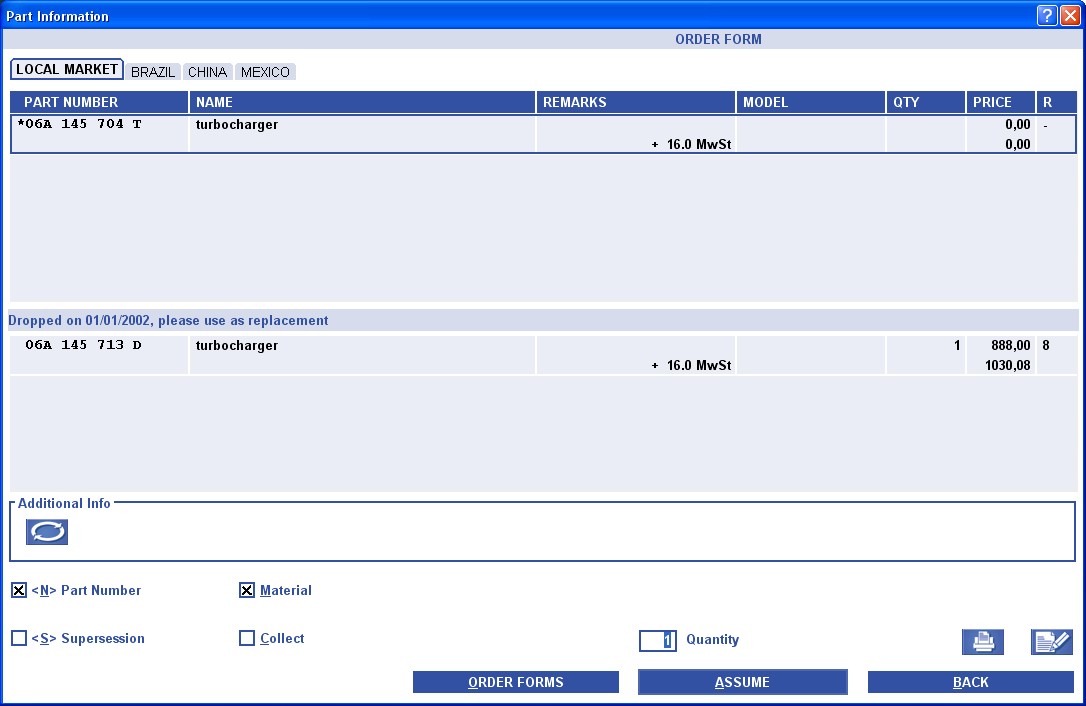The height and width of the screenshot is (706, 1086).
Task: Click the ASSUME button
Action: point(742,682)
